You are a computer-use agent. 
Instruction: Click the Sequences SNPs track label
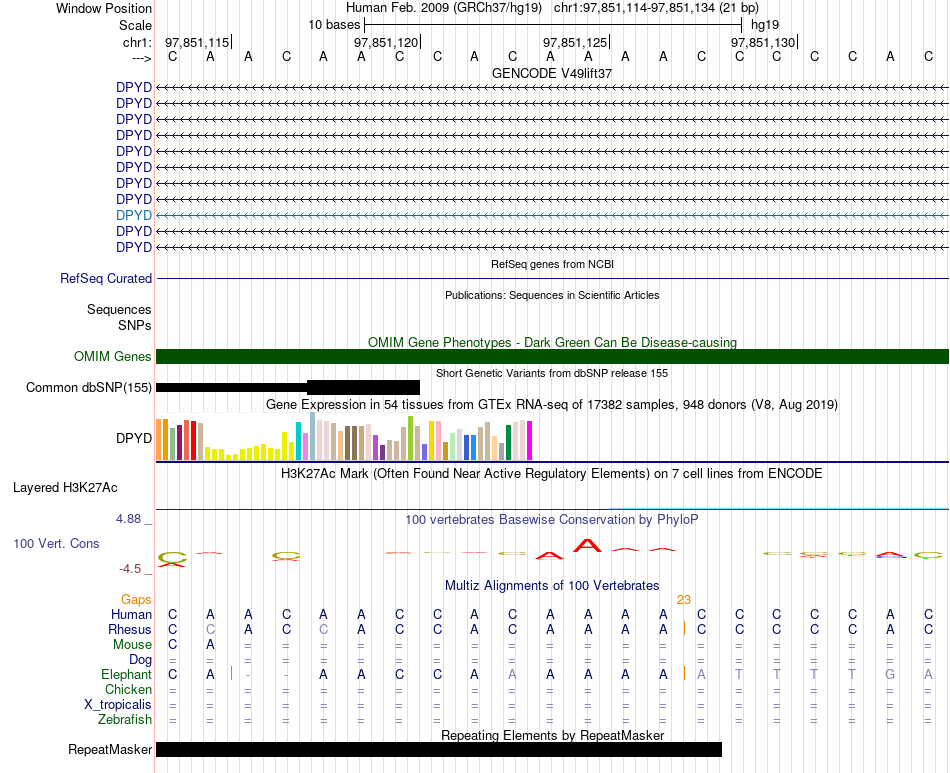[119, 317]
